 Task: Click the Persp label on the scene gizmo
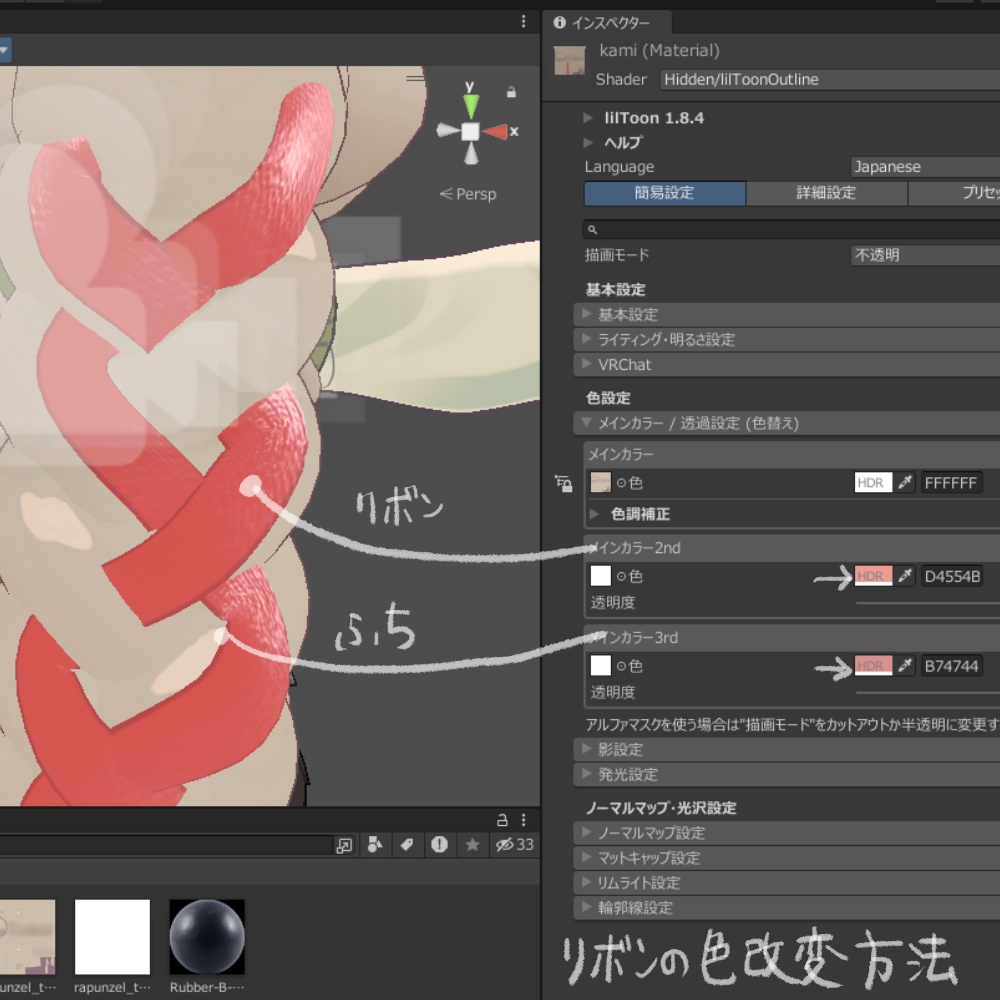coord(470,194)
